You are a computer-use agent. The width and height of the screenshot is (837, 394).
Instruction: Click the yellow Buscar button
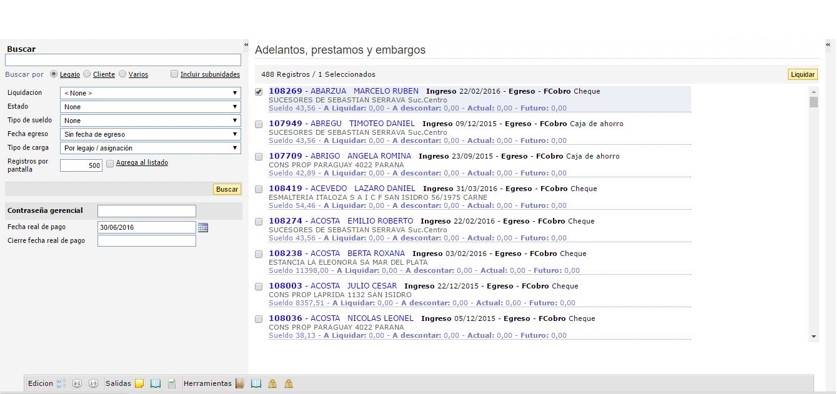(227, 190)
